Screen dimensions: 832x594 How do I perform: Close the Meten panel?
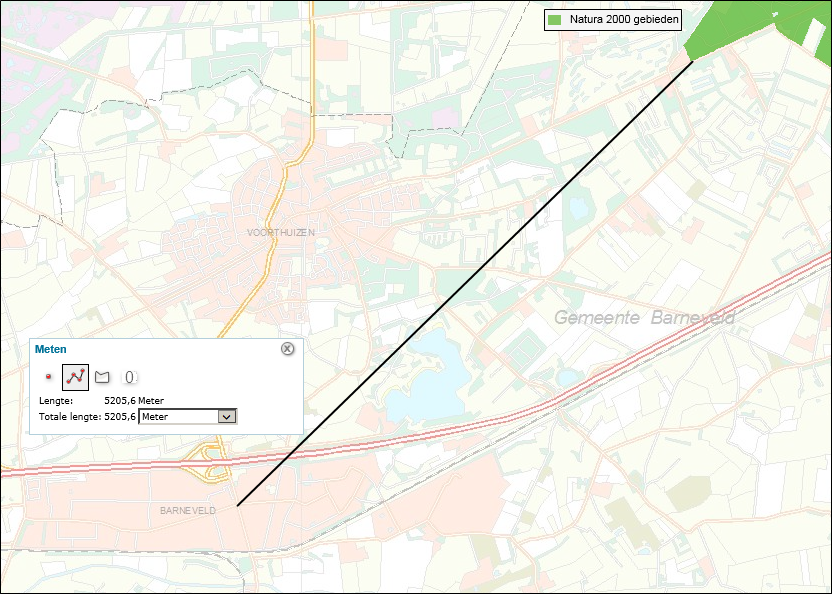click(x=287, y=348)
